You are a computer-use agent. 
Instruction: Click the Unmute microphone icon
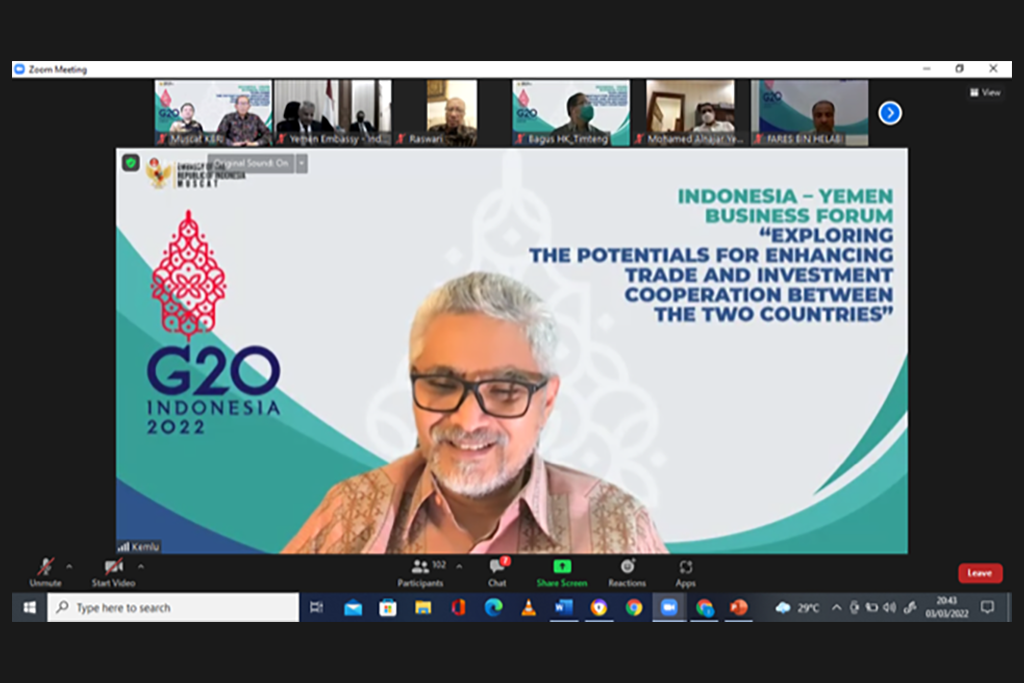45,566
